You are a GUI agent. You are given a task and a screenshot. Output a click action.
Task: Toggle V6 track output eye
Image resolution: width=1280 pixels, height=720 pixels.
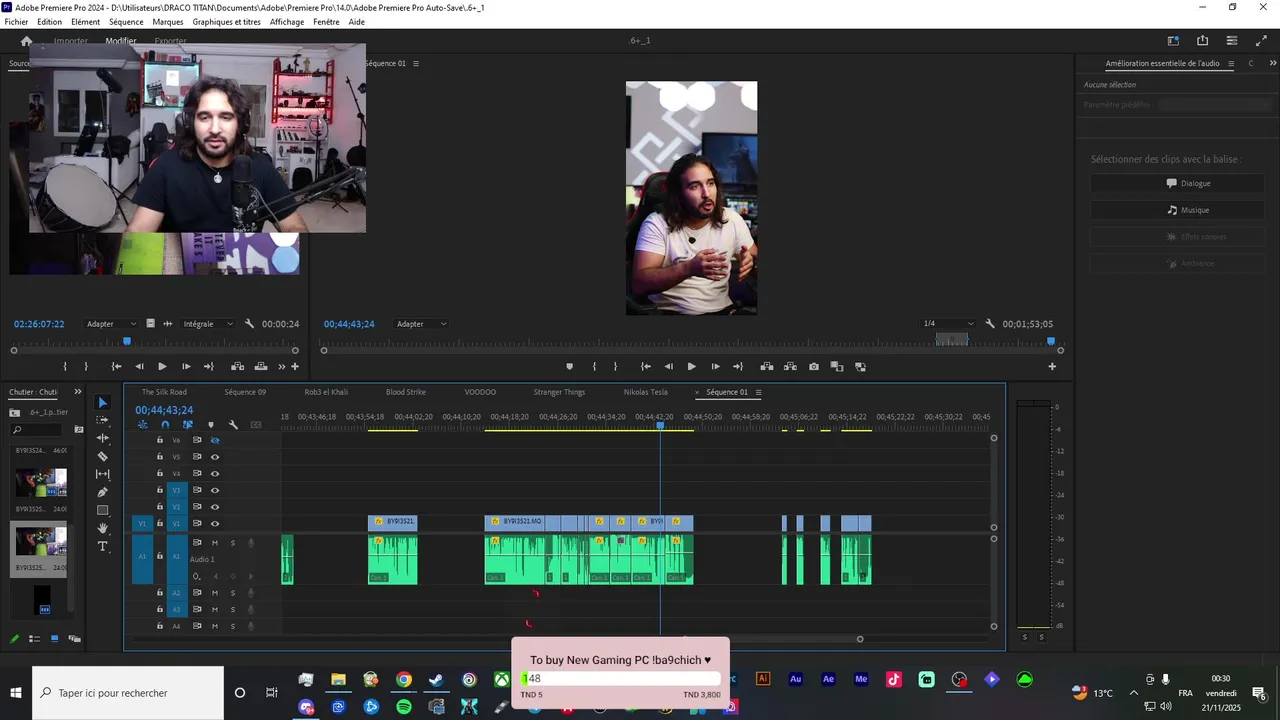point(215,440)
